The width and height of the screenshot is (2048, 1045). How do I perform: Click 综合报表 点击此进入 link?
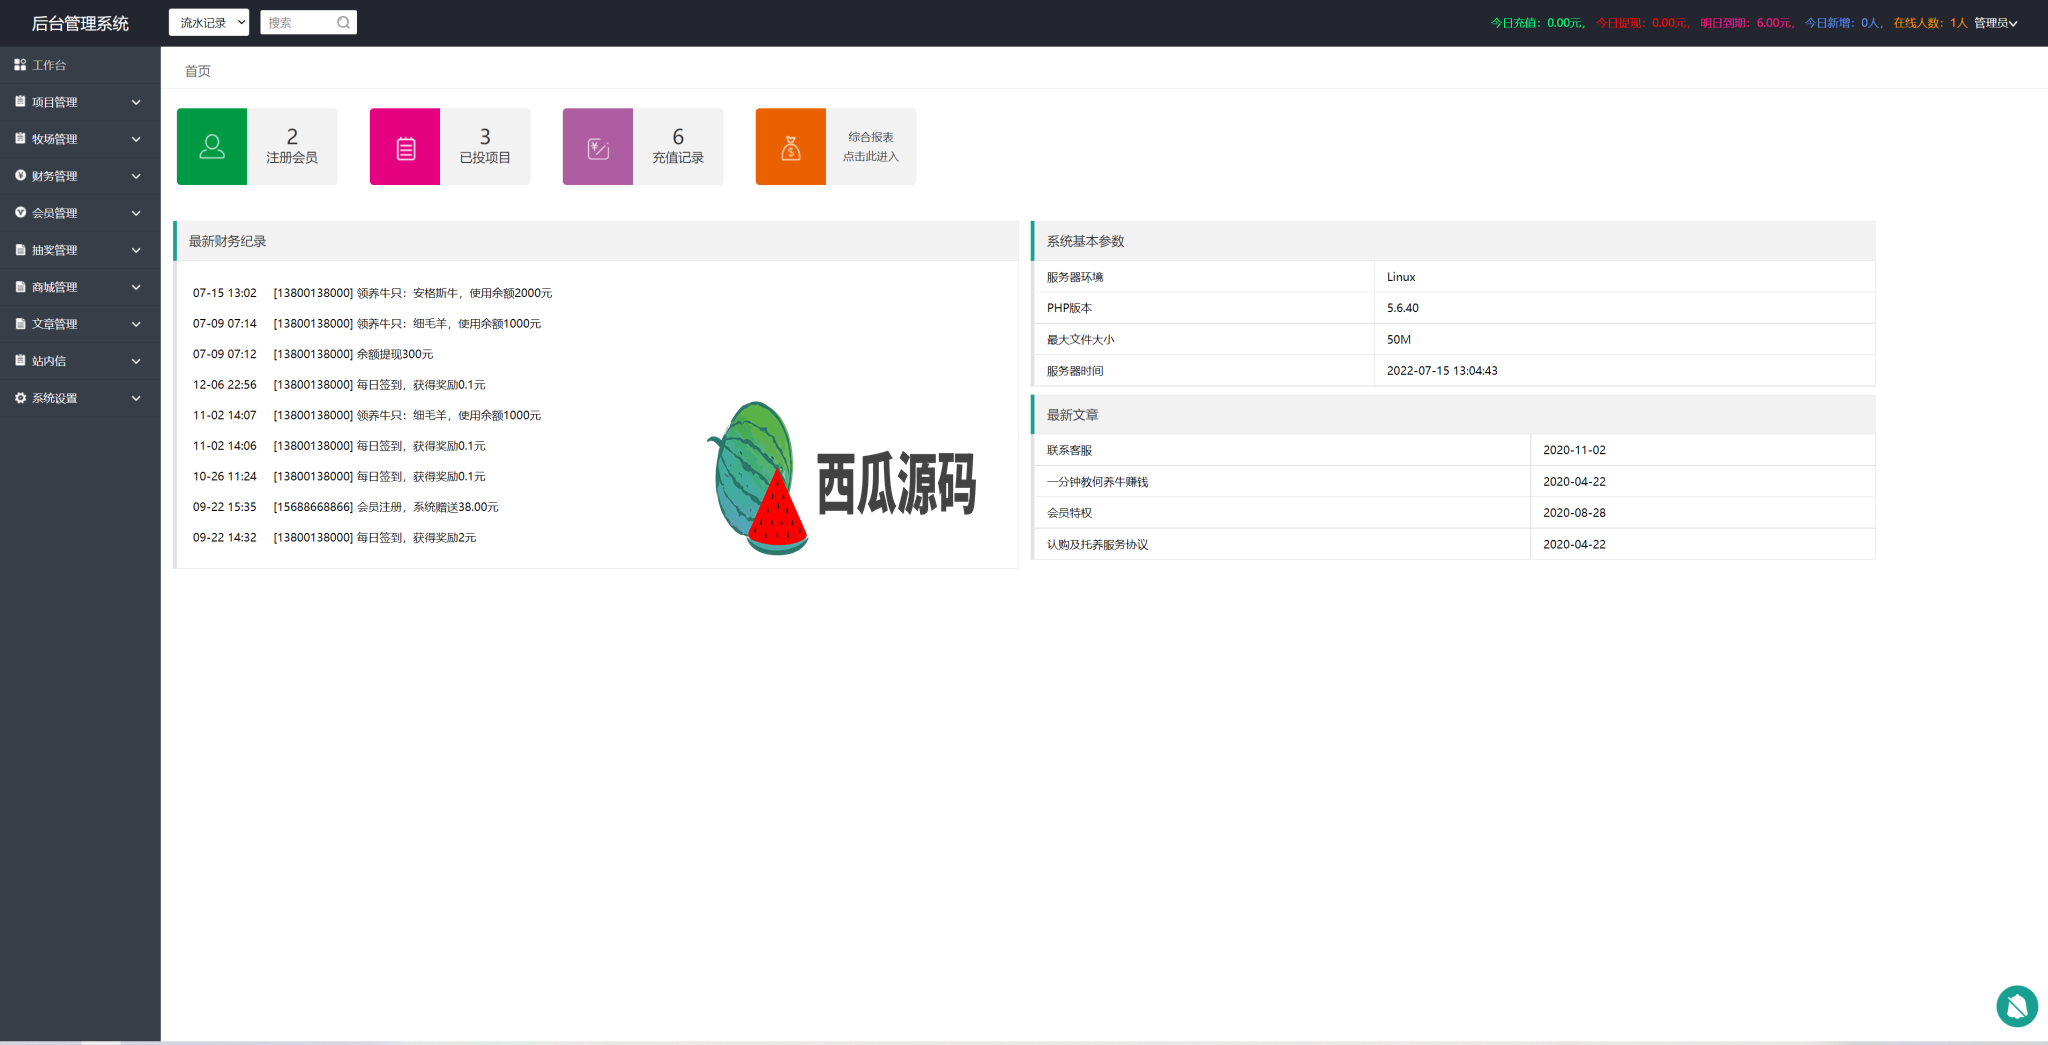870,147
